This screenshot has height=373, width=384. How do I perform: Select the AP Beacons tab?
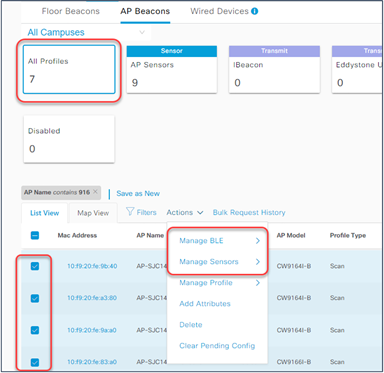pyautogui.click(x=145, y=11)
